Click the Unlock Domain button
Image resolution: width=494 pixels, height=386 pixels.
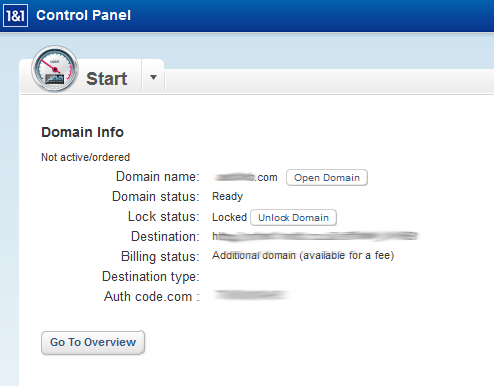coord(293,218)
